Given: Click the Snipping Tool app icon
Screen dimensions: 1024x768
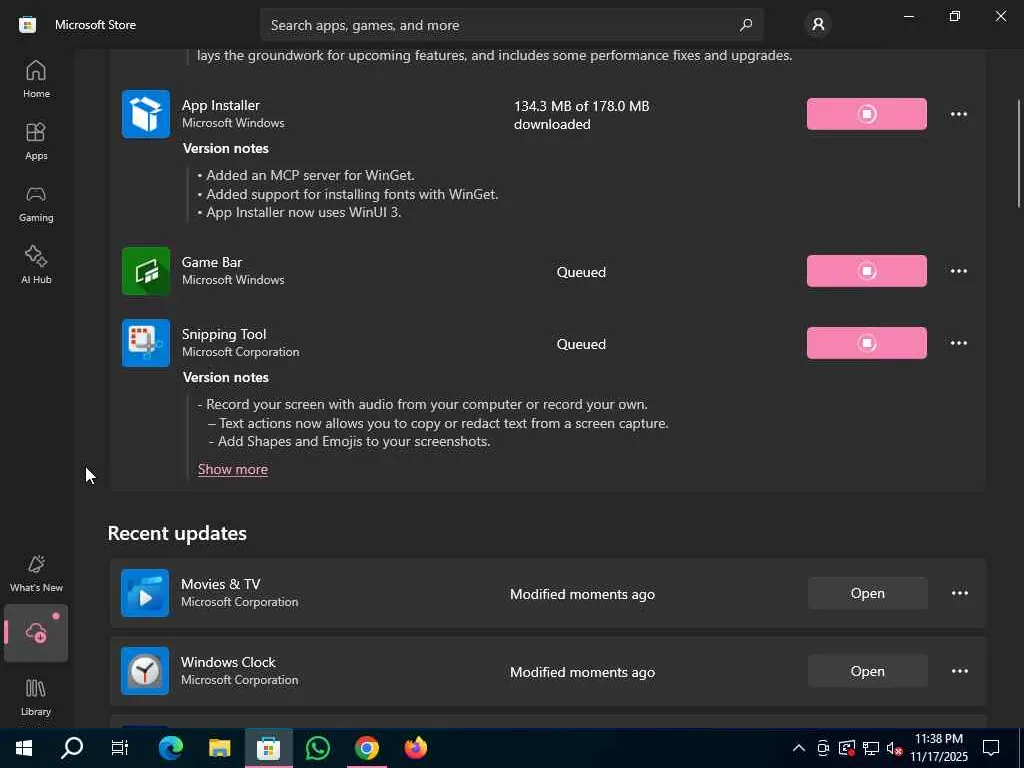Looking at the screenshot, I should coord(146,343).
